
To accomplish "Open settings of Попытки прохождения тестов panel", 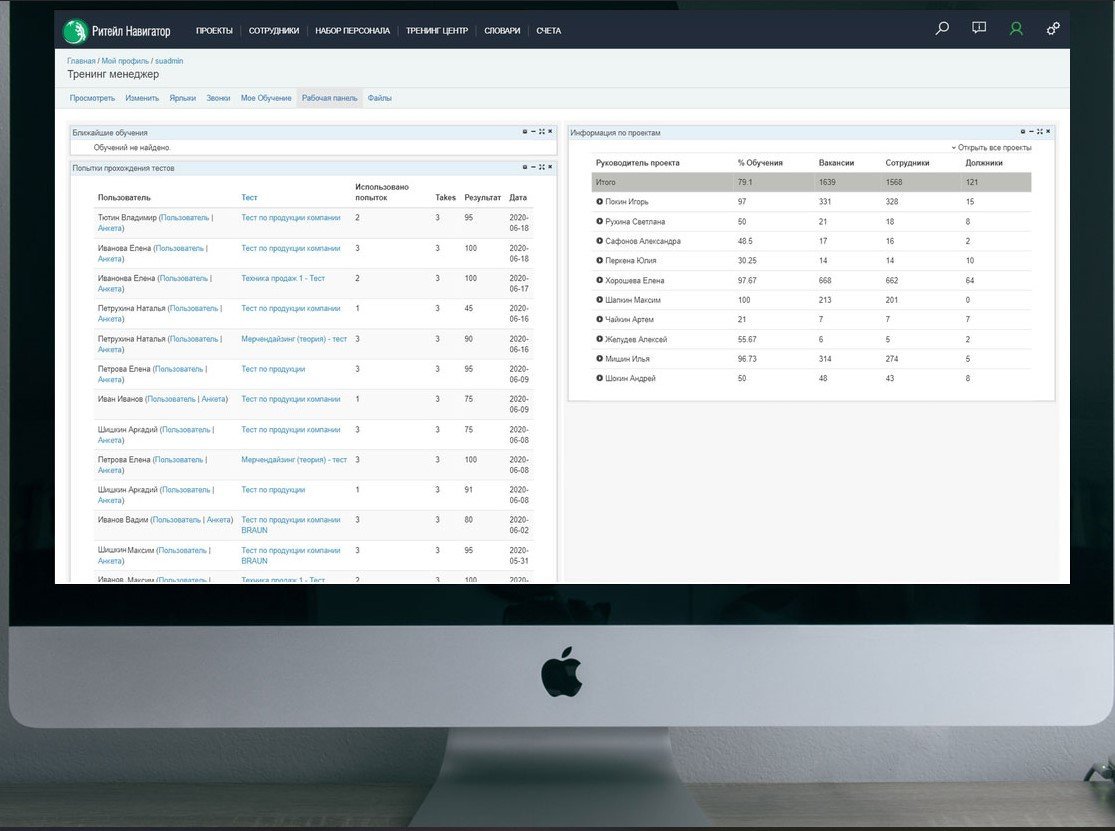I will [525, 167].
